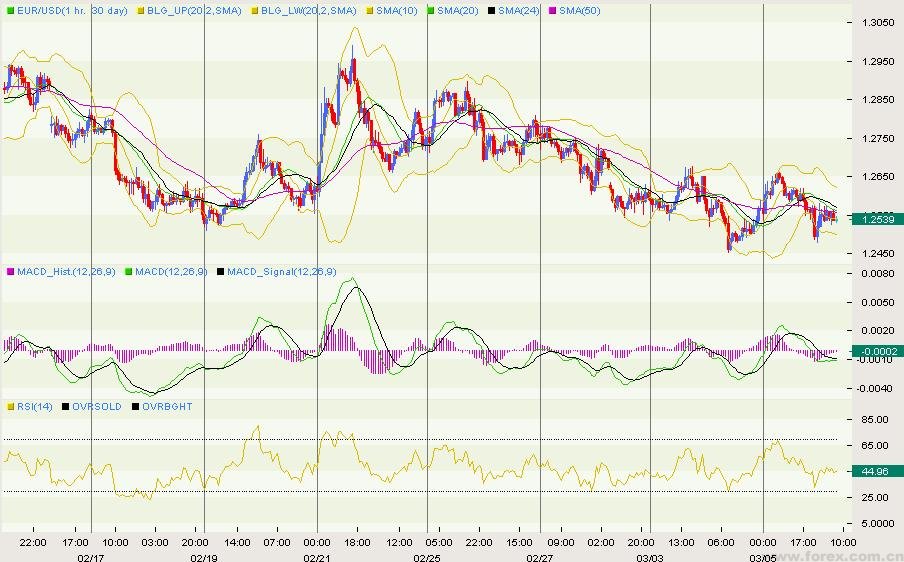The height and width of the screenshot is (562, 904).
Task: Click the -0.0040 MACD axis value
Action: pyautogui.click(x=876, y=389)
